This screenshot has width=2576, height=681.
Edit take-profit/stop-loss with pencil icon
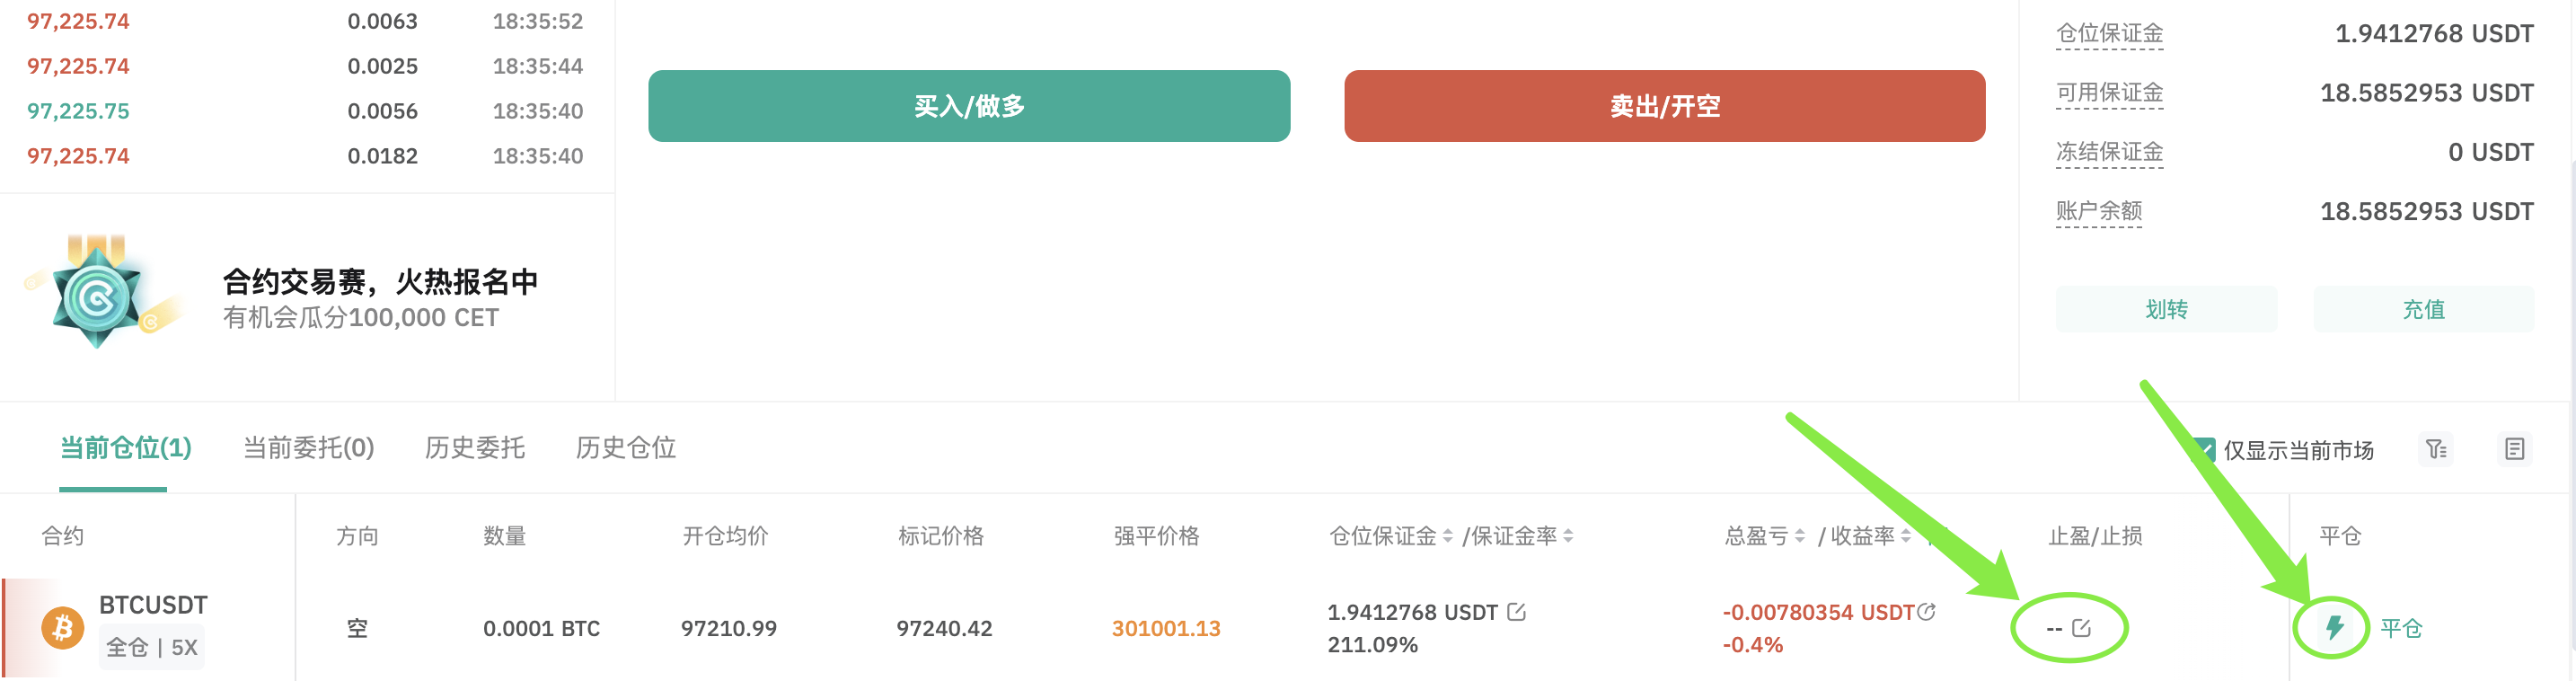2082,628
